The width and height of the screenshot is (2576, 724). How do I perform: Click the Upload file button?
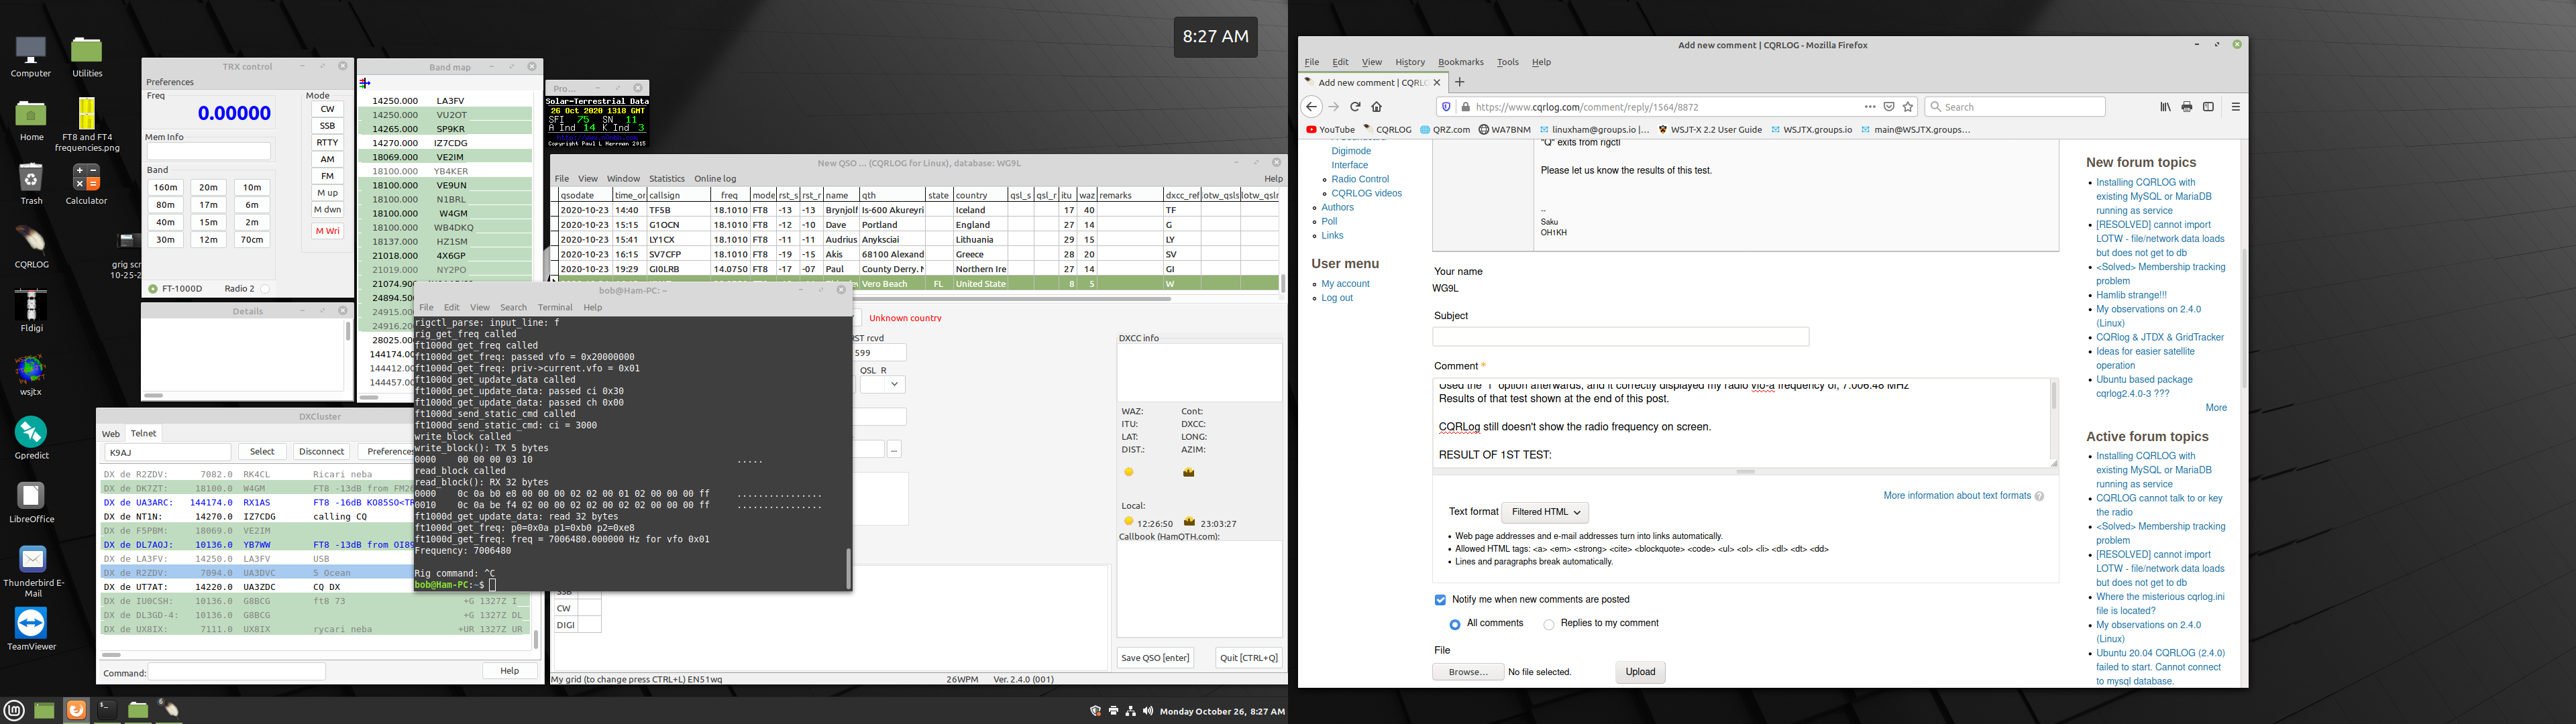point(1640,672)
